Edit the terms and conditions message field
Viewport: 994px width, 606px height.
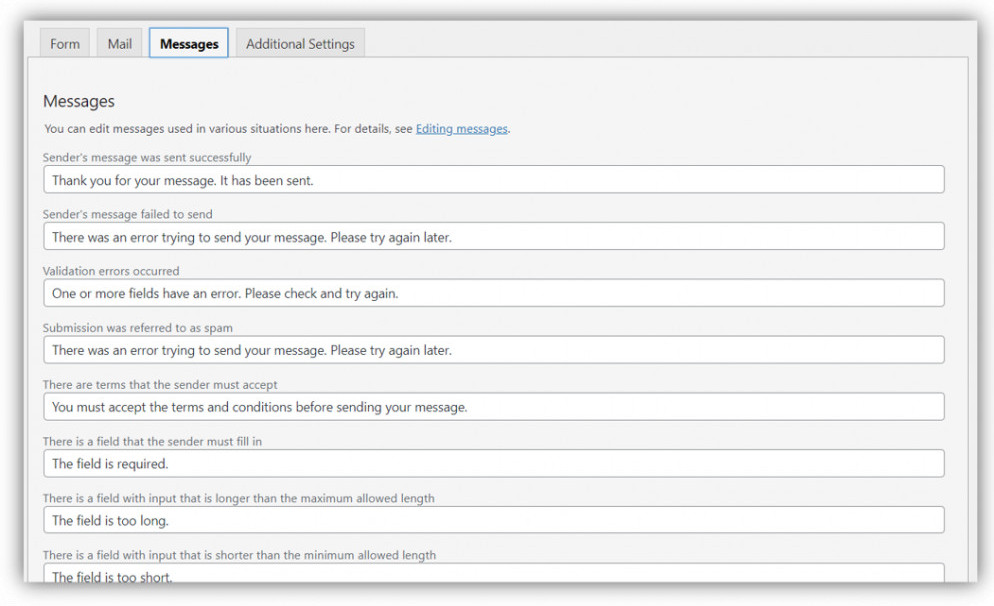[x=494, y=407]
